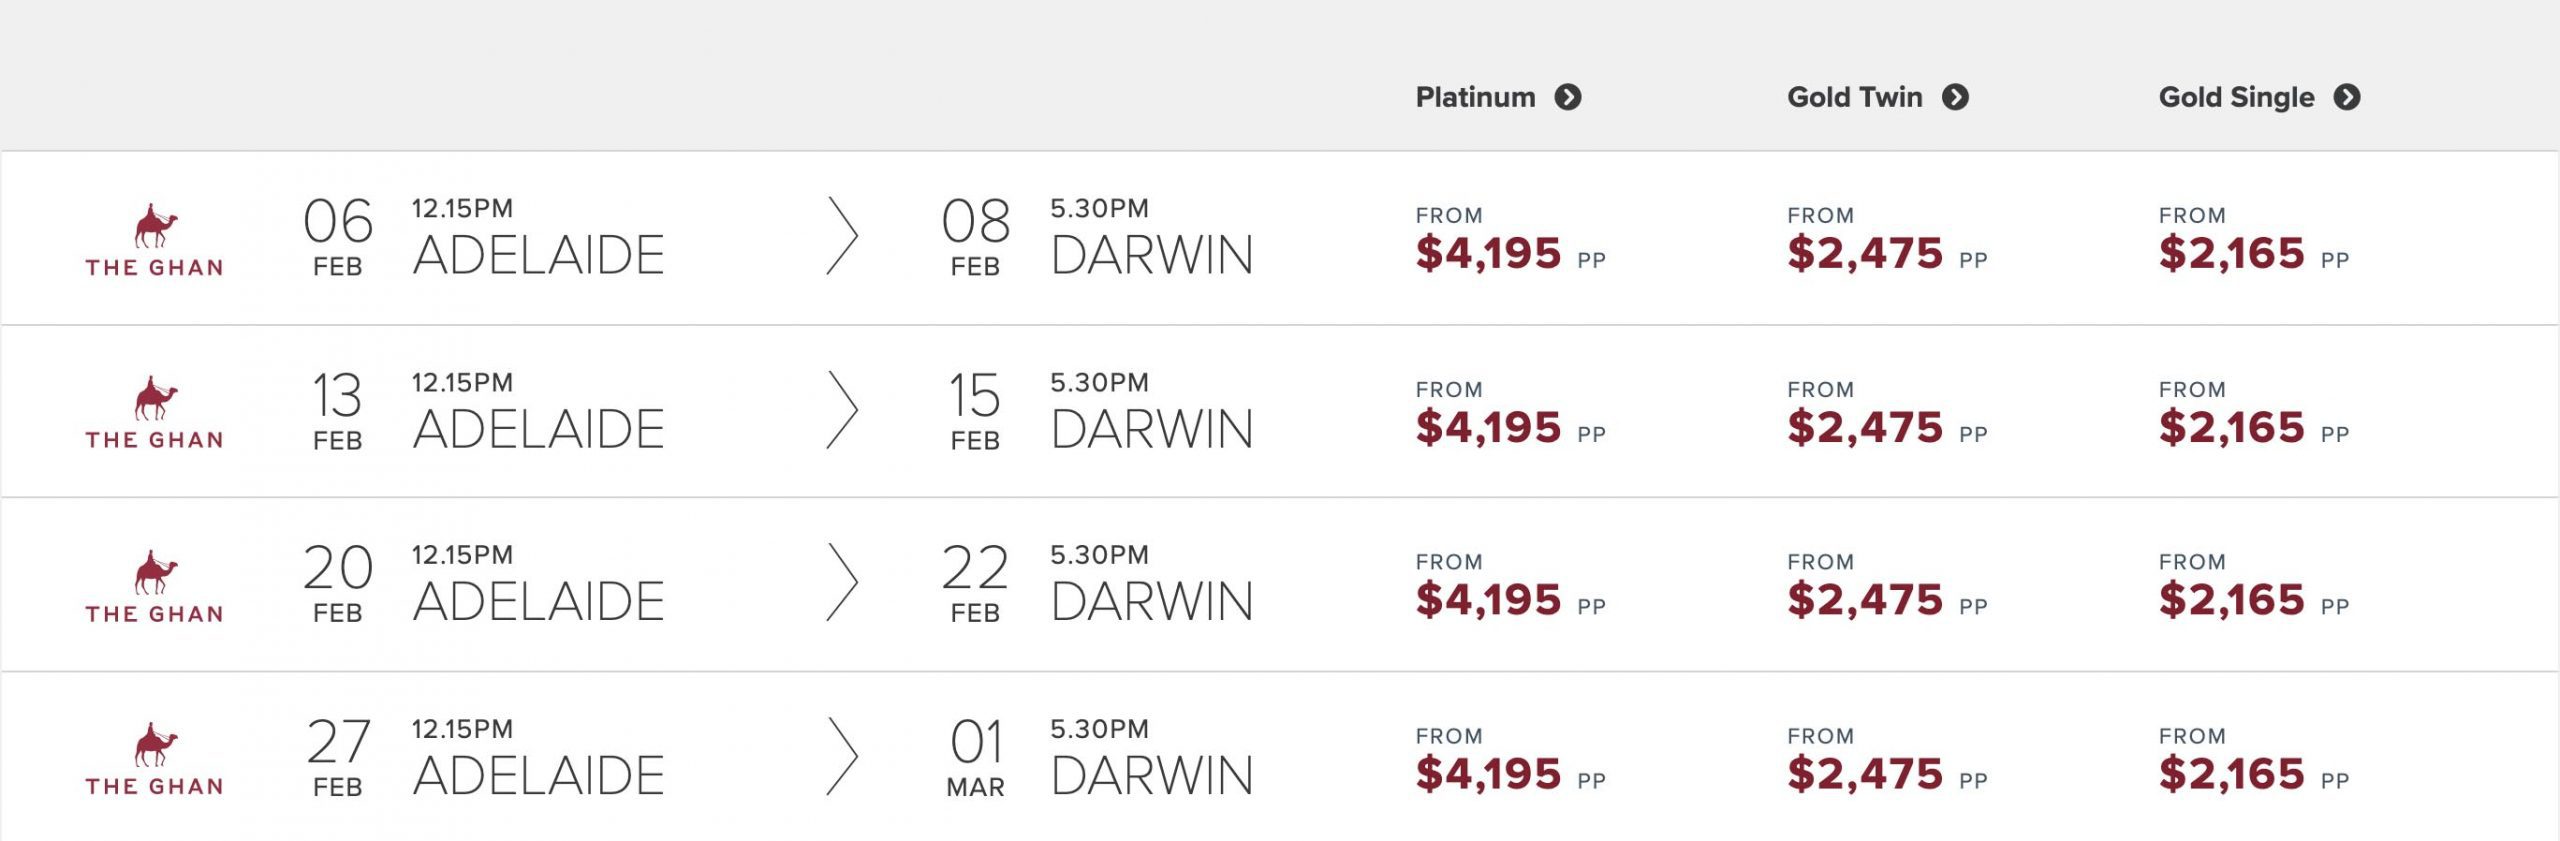
Task: Select the $4,195 Platinum fare for 06 Feb
Action: pos(1488,253)
